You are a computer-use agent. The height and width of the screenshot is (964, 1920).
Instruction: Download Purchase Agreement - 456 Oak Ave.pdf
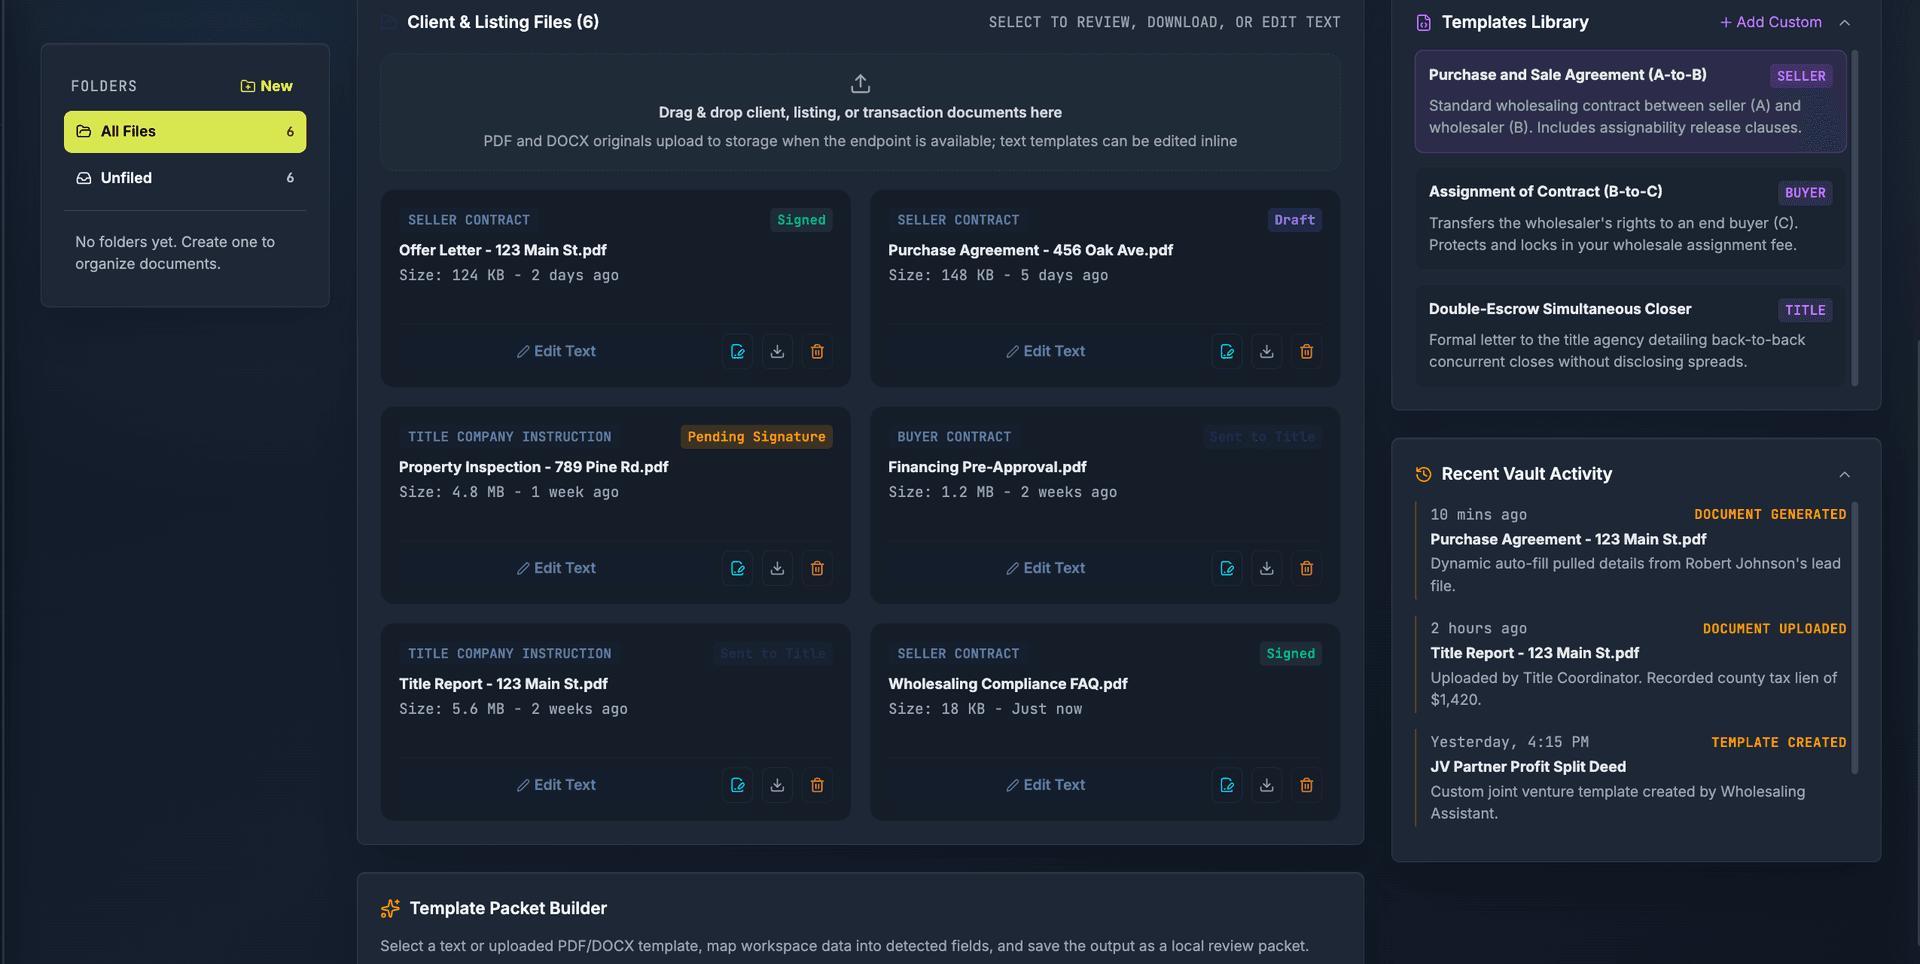coord(1267,351)
